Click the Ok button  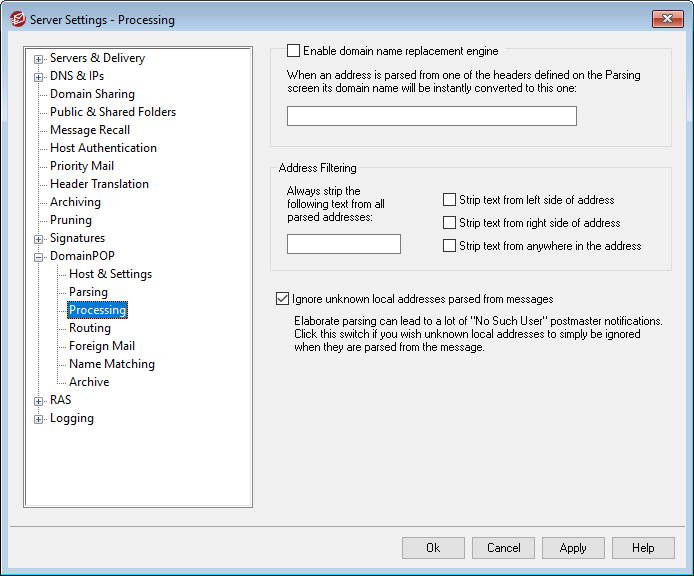[x=433, y=548]
